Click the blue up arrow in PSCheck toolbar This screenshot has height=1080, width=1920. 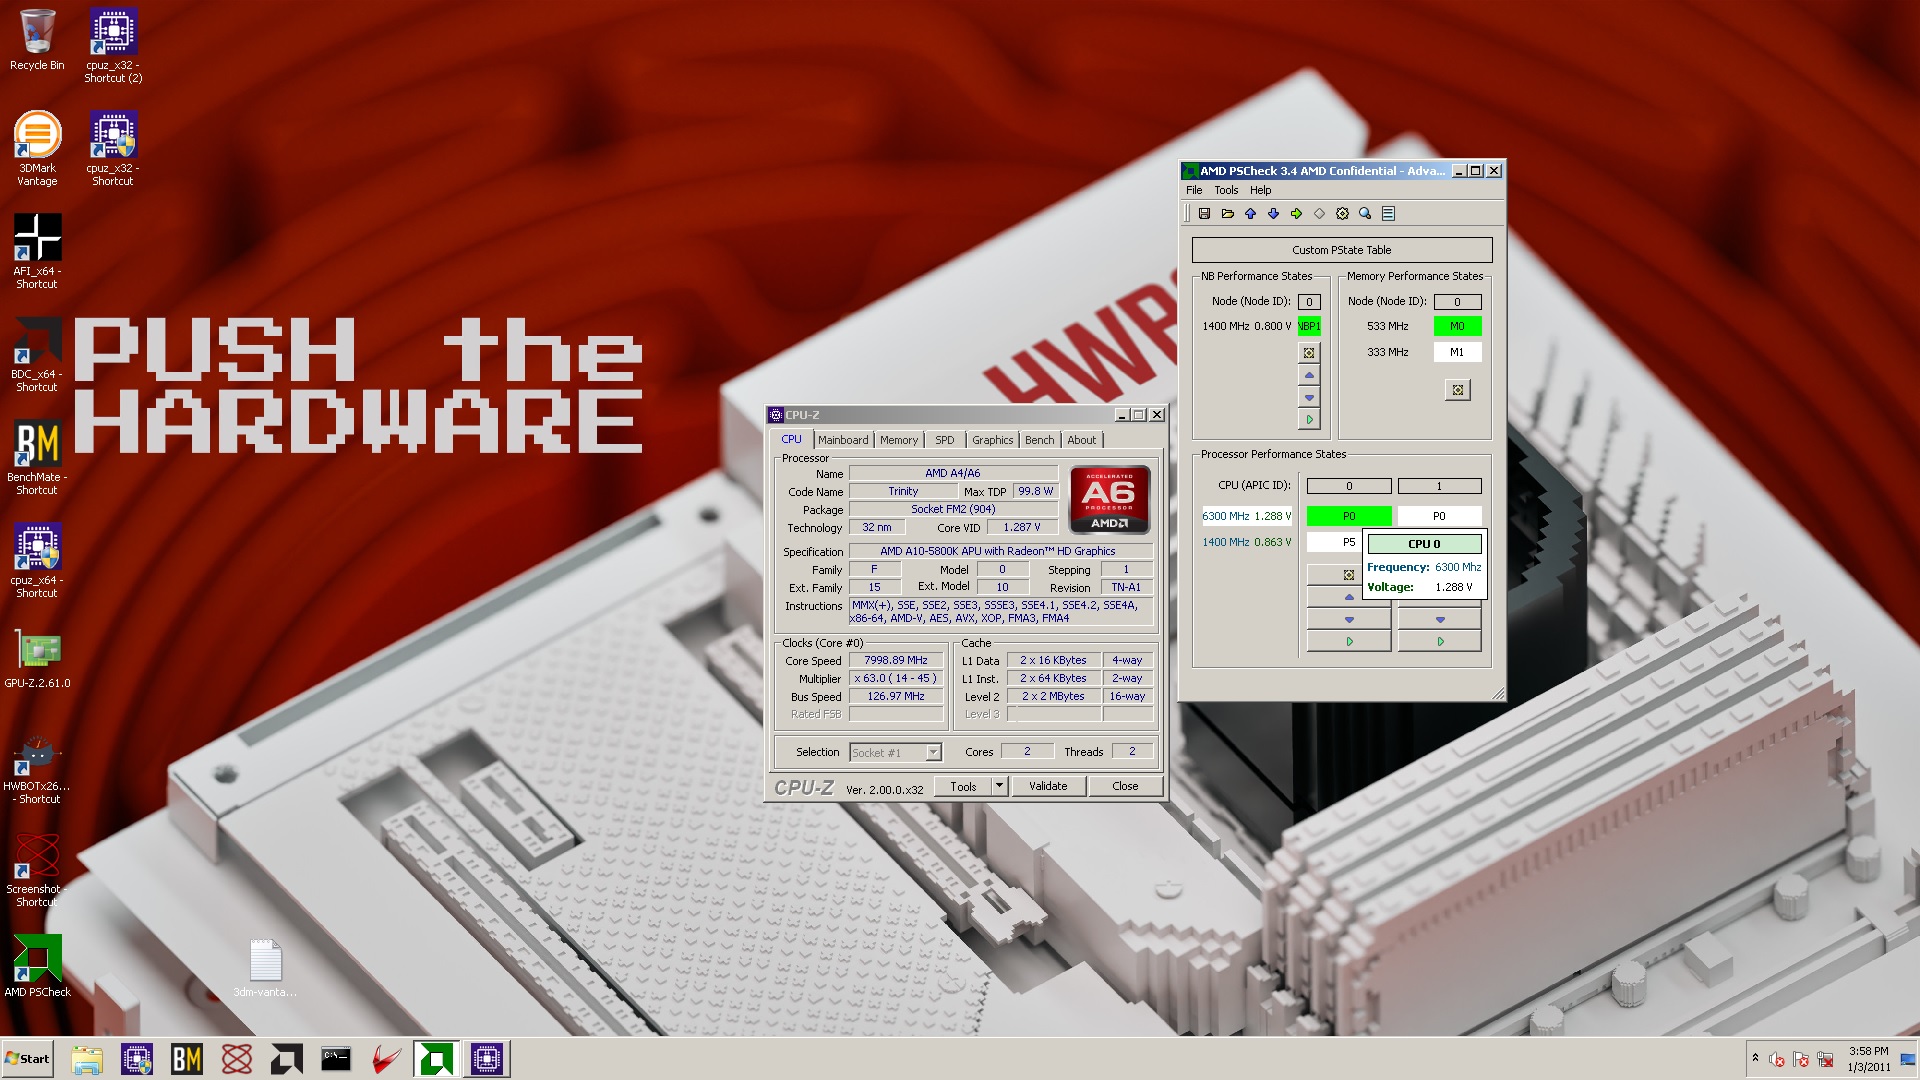1250,214
